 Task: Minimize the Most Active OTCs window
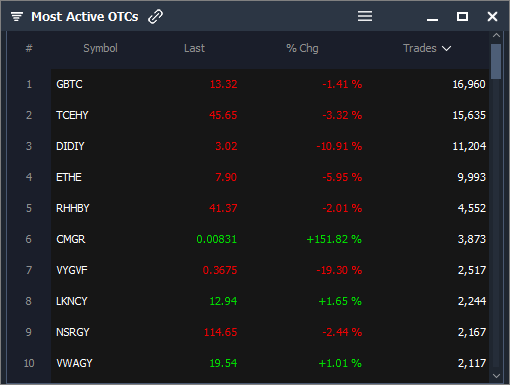pyautogui.click(x=432, y=19)
